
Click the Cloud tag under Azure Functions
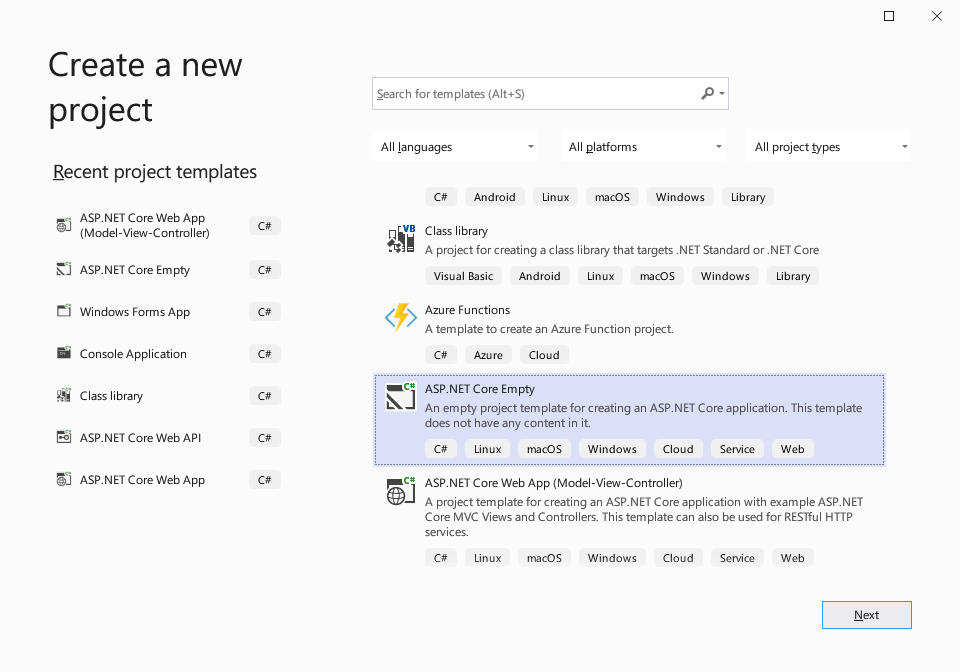click(x=544, y=355)
